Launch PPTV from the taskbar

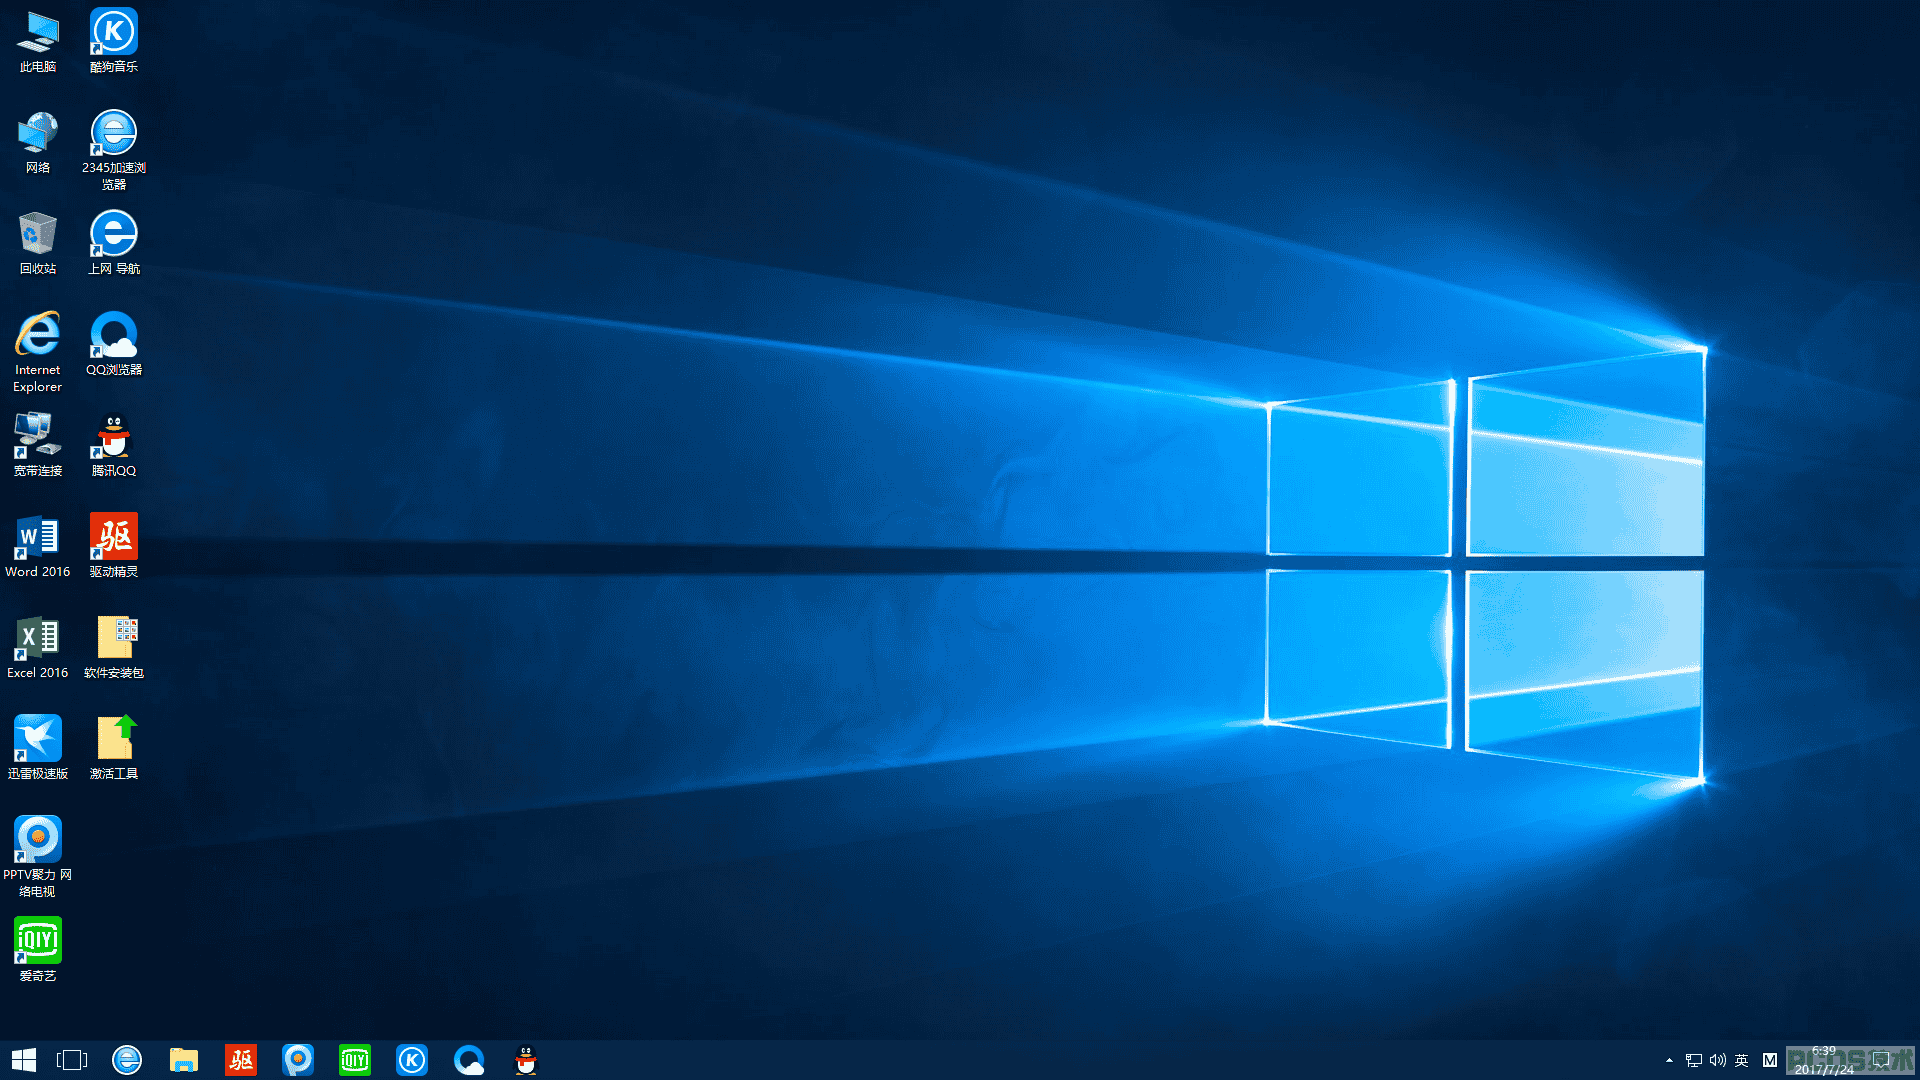pos(298,1060)
